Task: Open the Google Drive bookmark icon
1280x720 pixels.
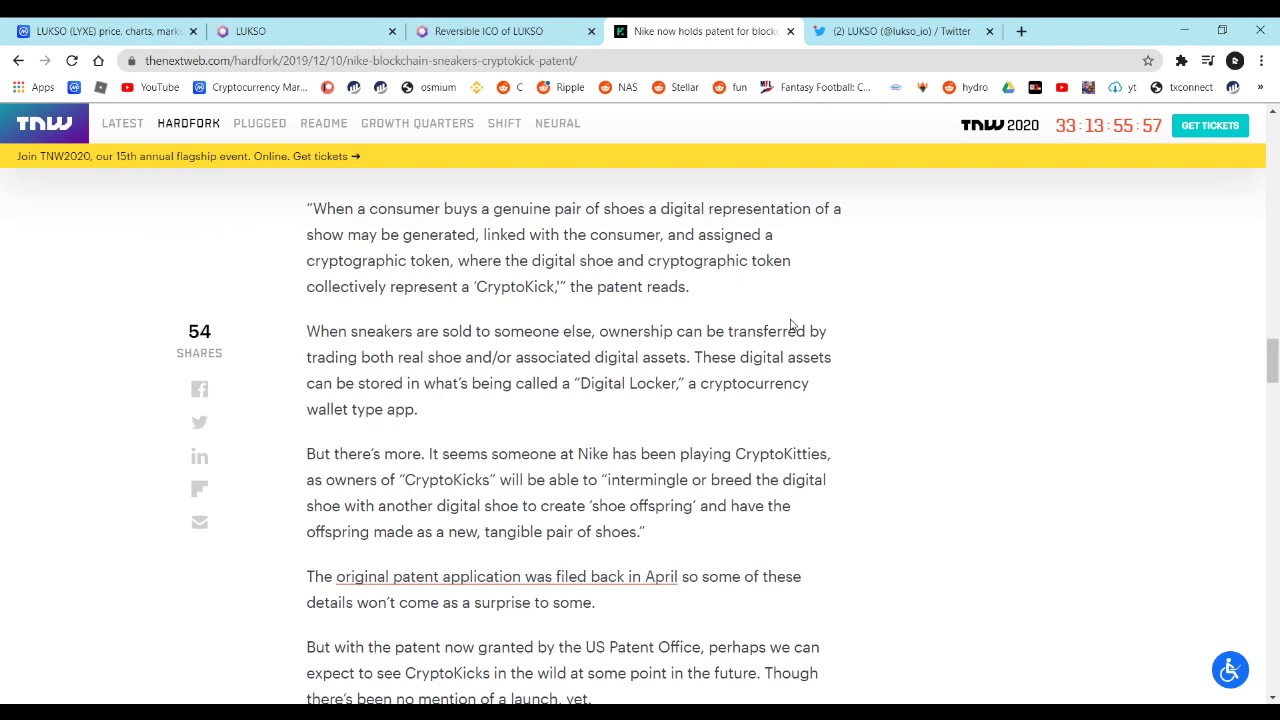Action: pos(1008,87)
